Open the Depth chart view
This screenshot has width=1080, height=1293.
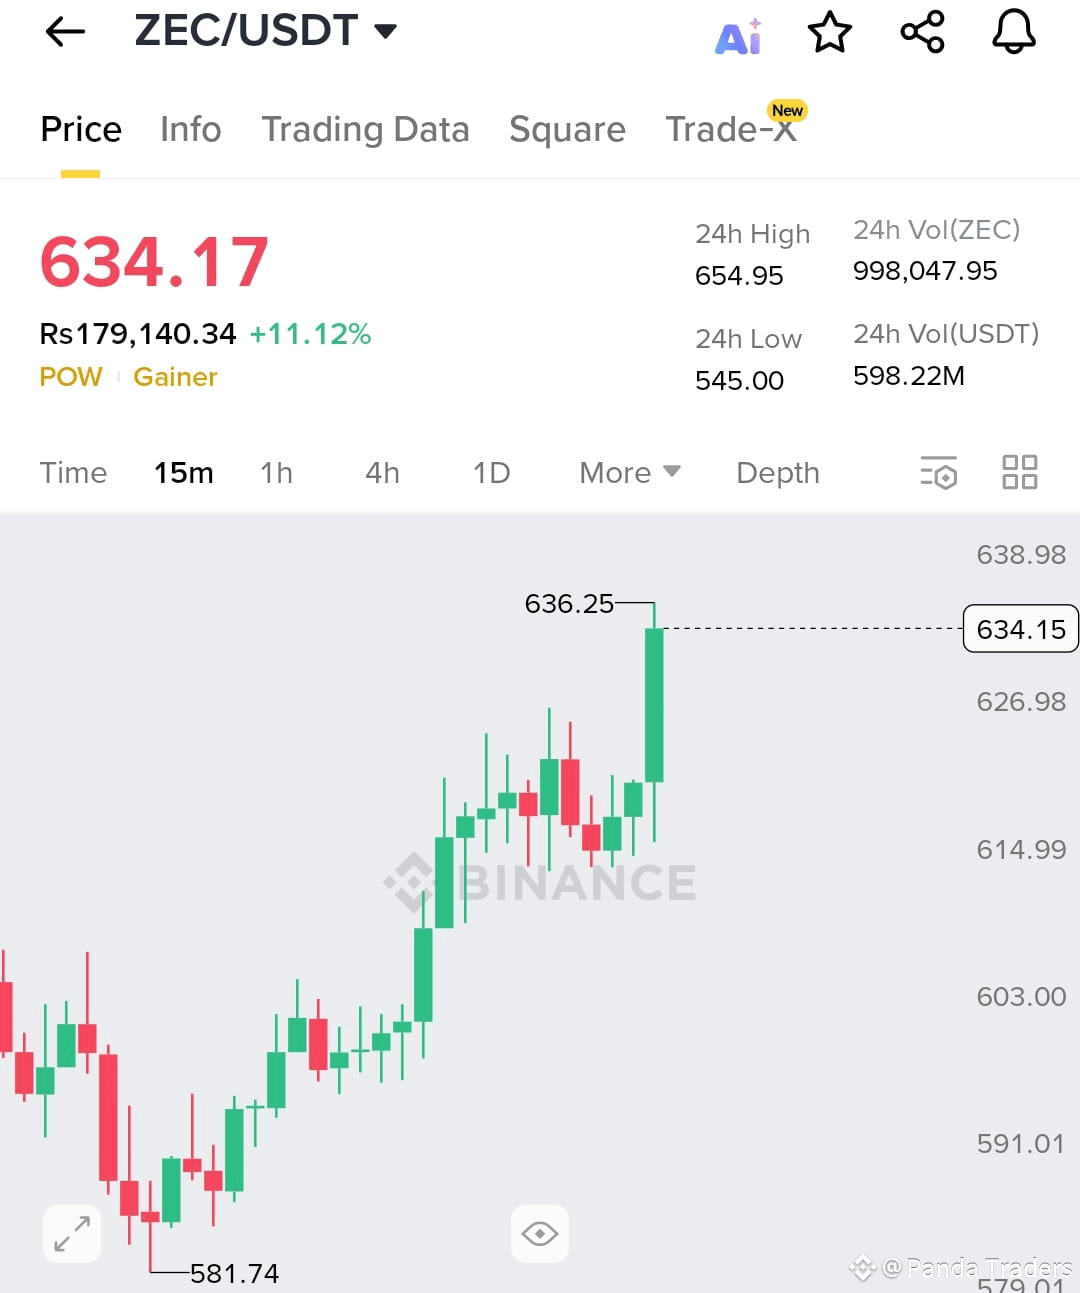pos(778,472)
